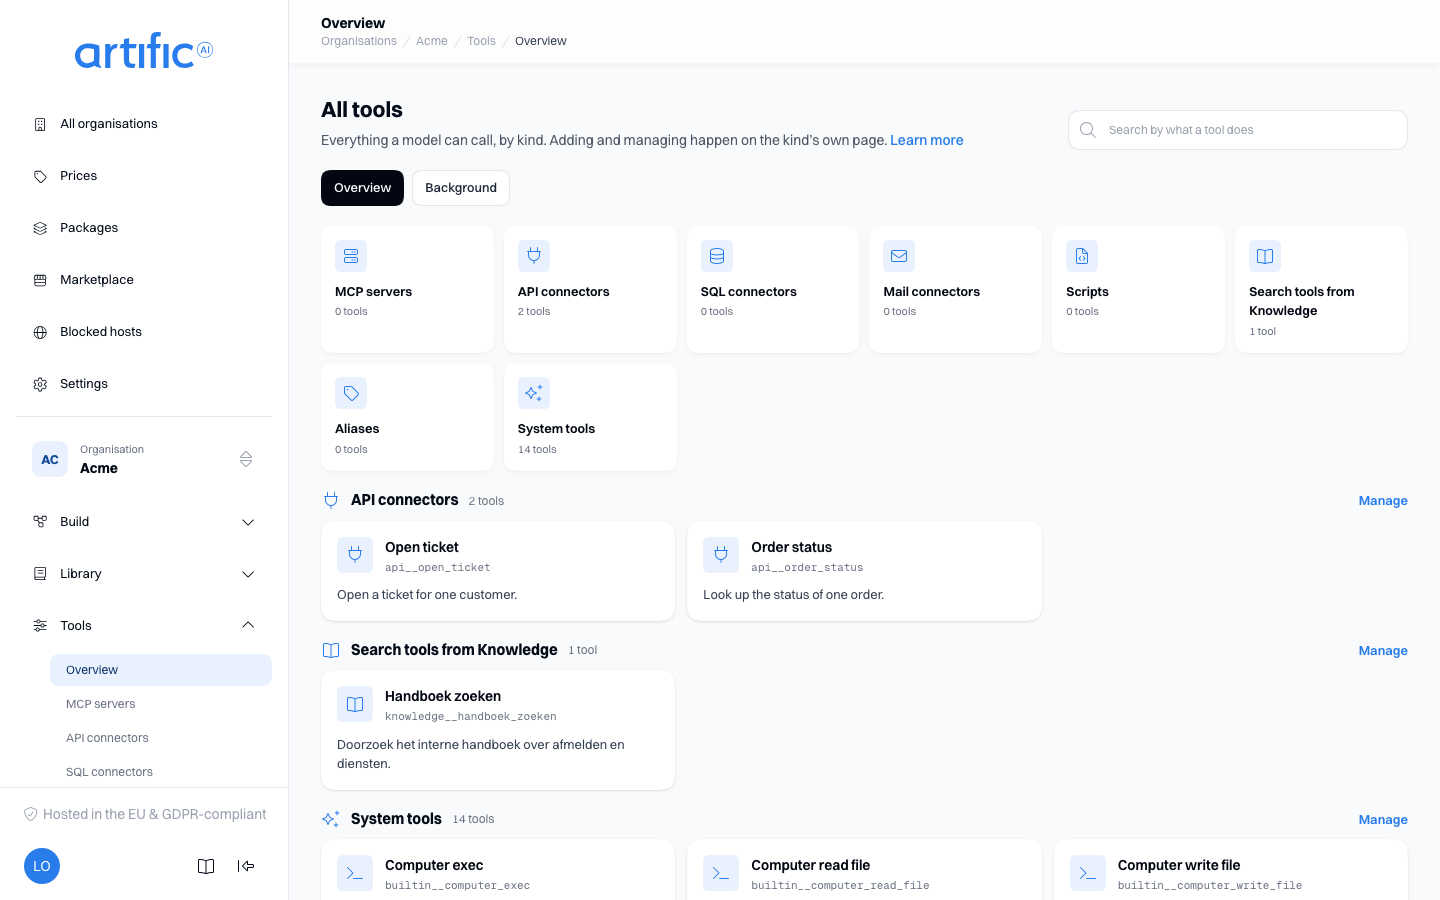The height and width of the screenshot is (900, 1440).
Task: Click the Acme breadcrumb link
Action: point(432,41)
